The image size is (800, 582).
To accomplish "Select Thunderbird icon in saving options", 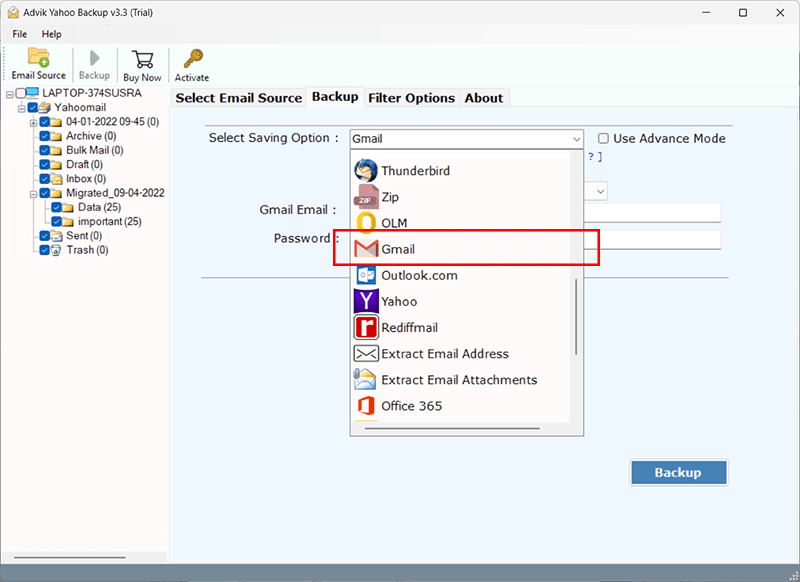I will [366, 170].
